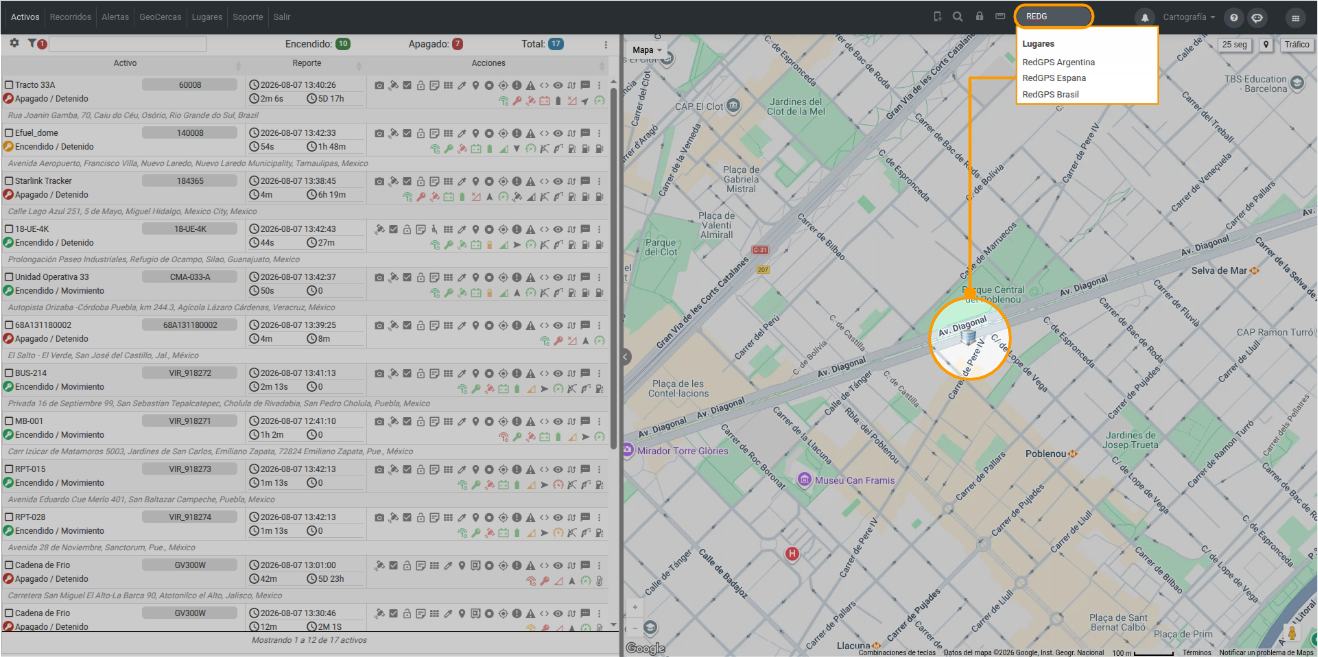1318x657 pixels.
Task: Sort by the Activo column
Action: [x=125, y=63]
